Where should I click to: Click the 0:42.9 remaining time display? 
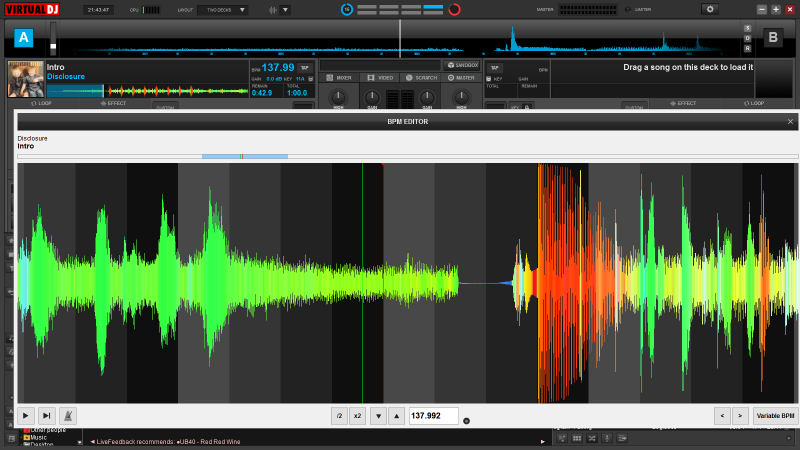click(262, 93)
